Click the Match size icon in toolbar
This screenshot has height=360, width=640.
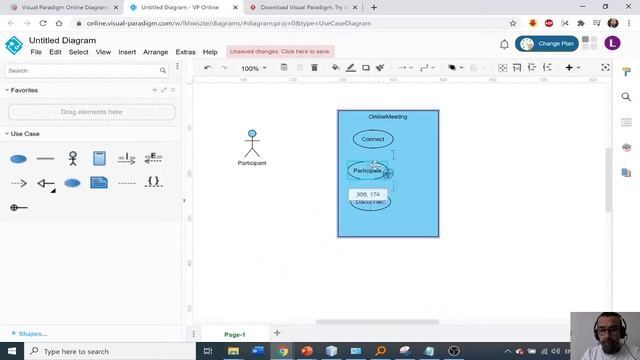[517, 68]
